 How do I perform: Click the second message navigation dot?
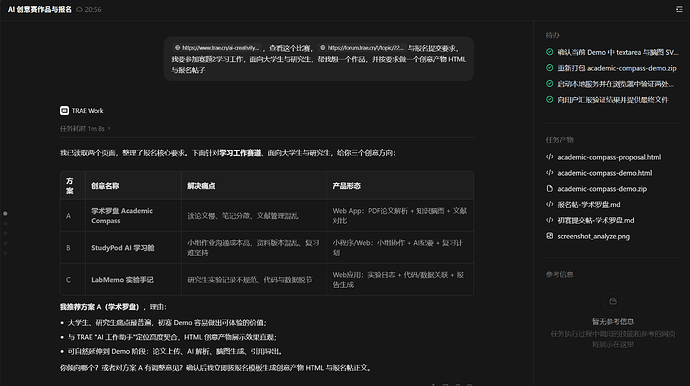pyautogui.click(x=5, y=224)
